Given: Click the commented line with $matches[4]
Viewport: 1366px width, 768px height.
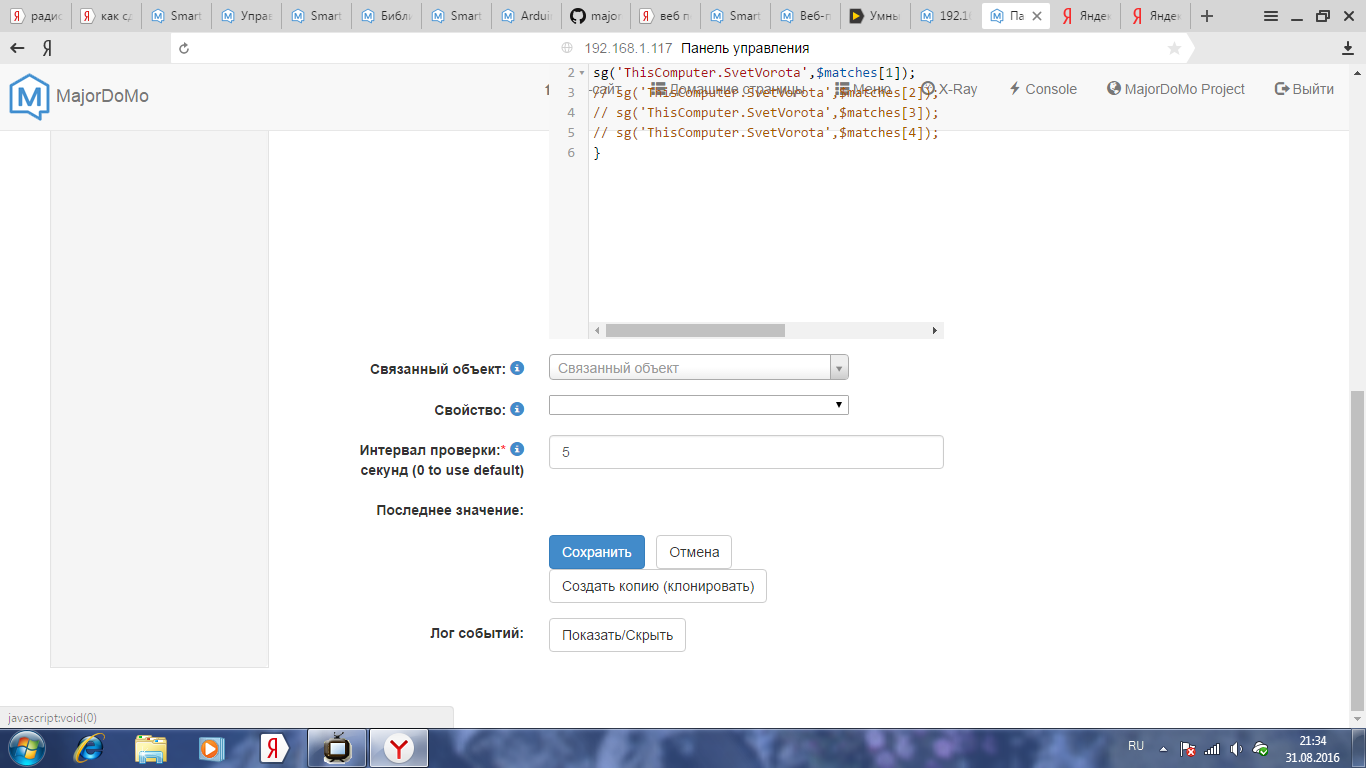Looking at the screenshot, I should tap(766, 133).
